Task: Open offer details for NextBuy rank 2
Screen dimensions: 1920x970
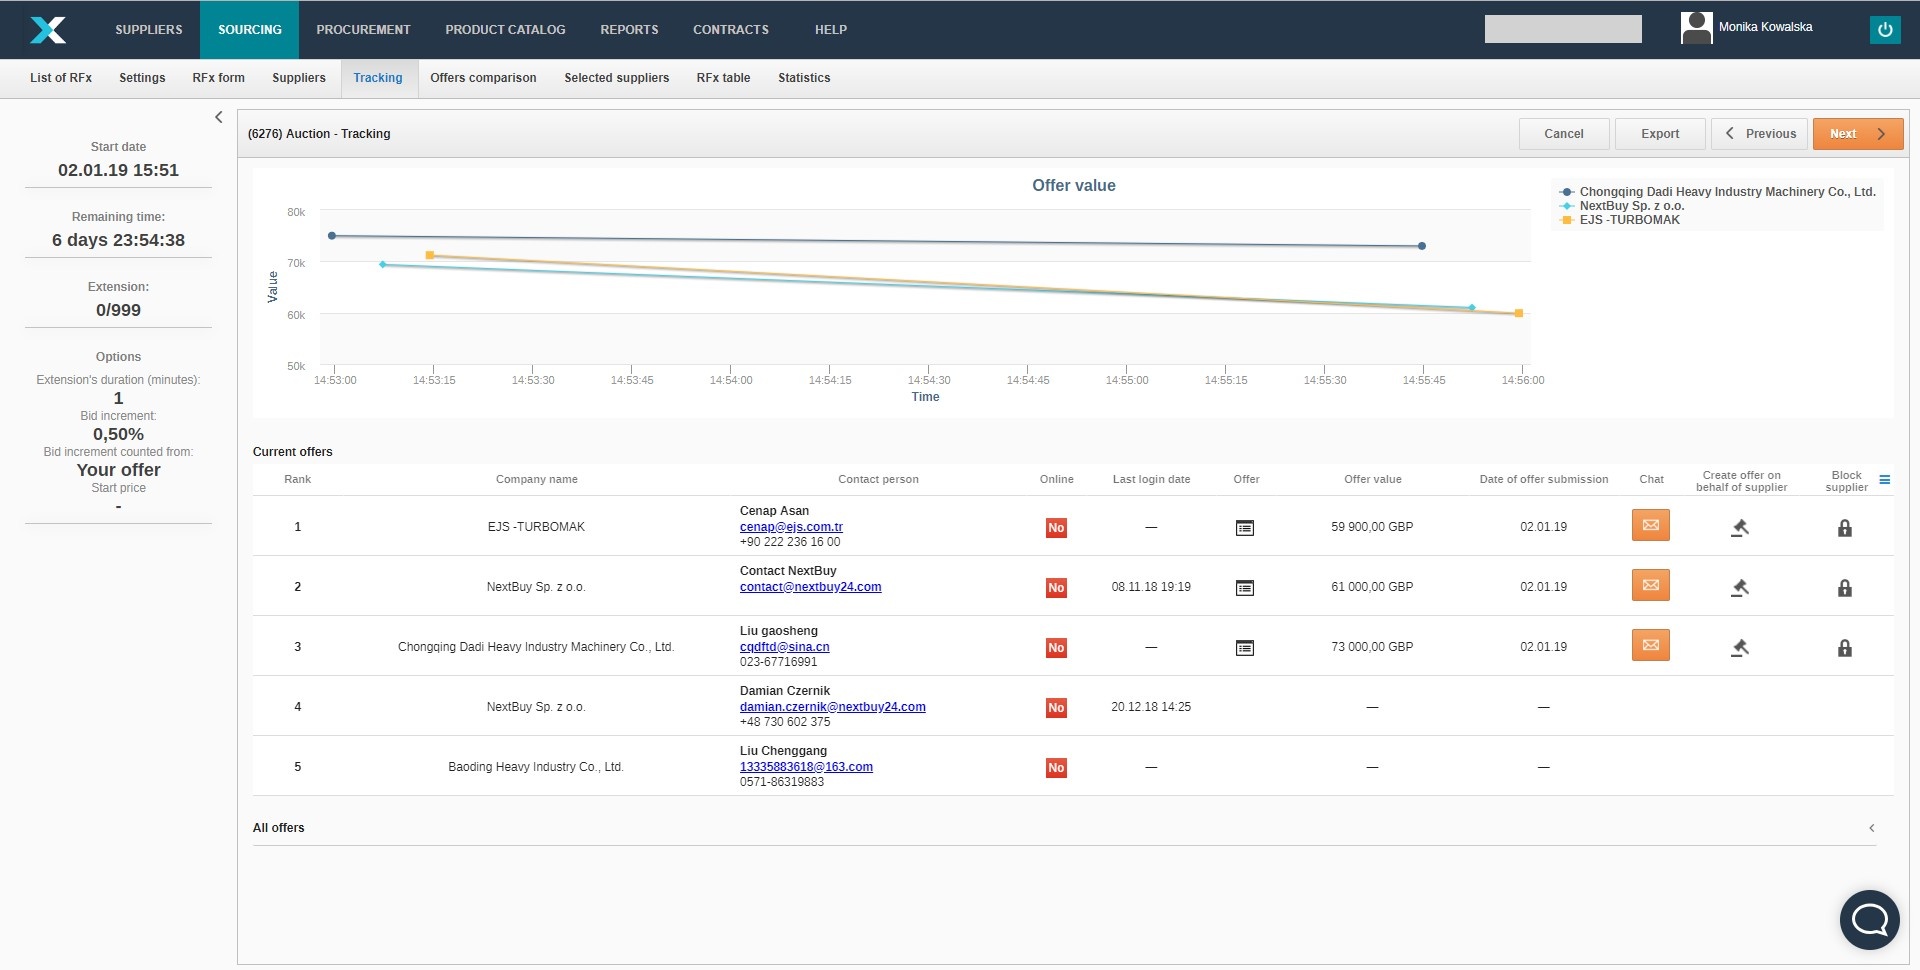Action: pos(1244,588)
